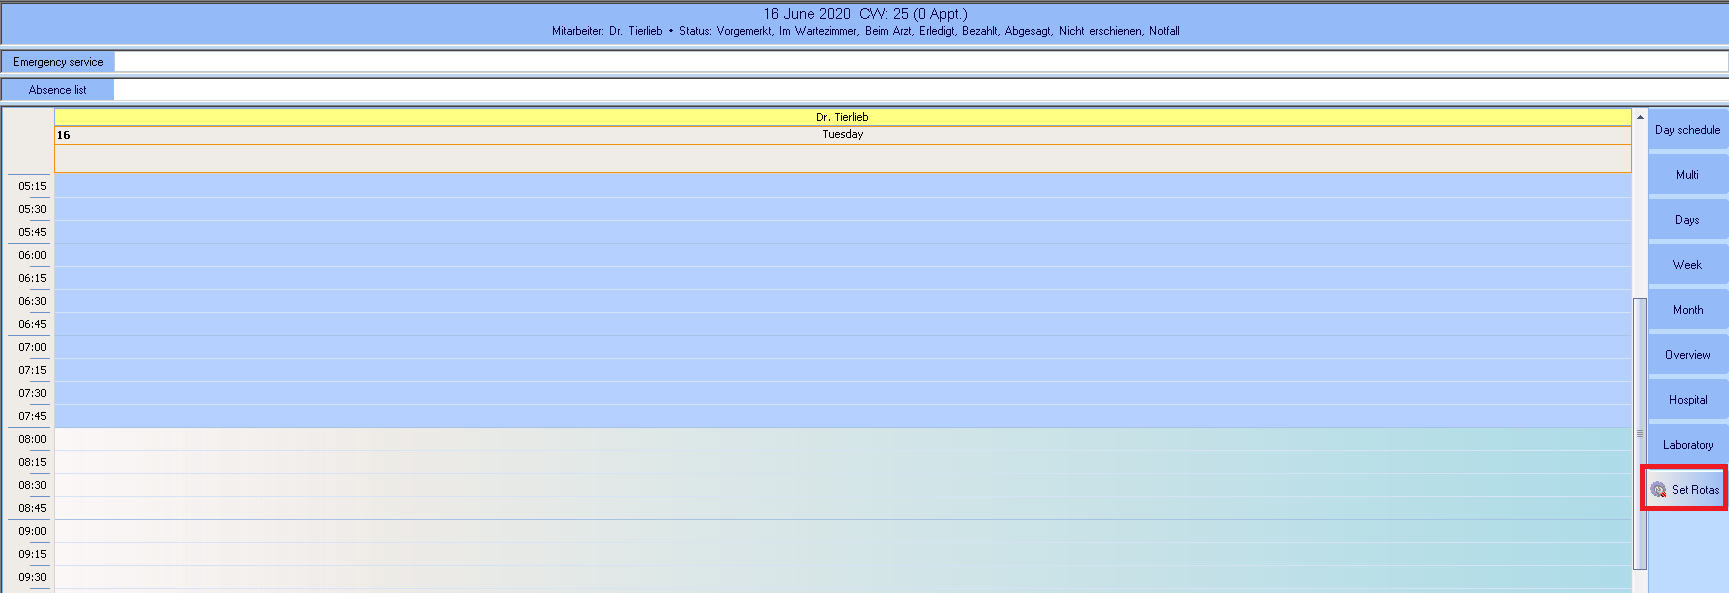1729x593 pixels.
Task: Show the Week view
Action: click(x=1688, y=265)
